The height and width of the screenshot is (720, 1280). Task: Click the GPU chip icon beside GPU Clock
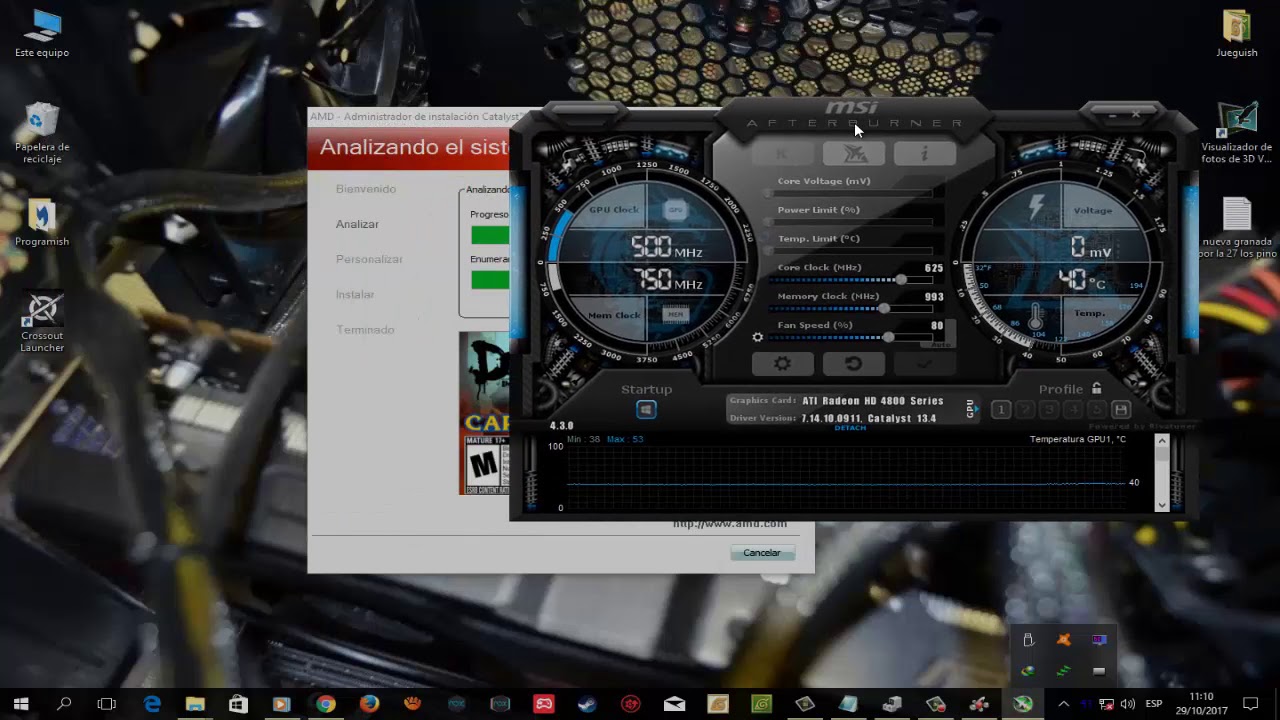tap(675, 210)
